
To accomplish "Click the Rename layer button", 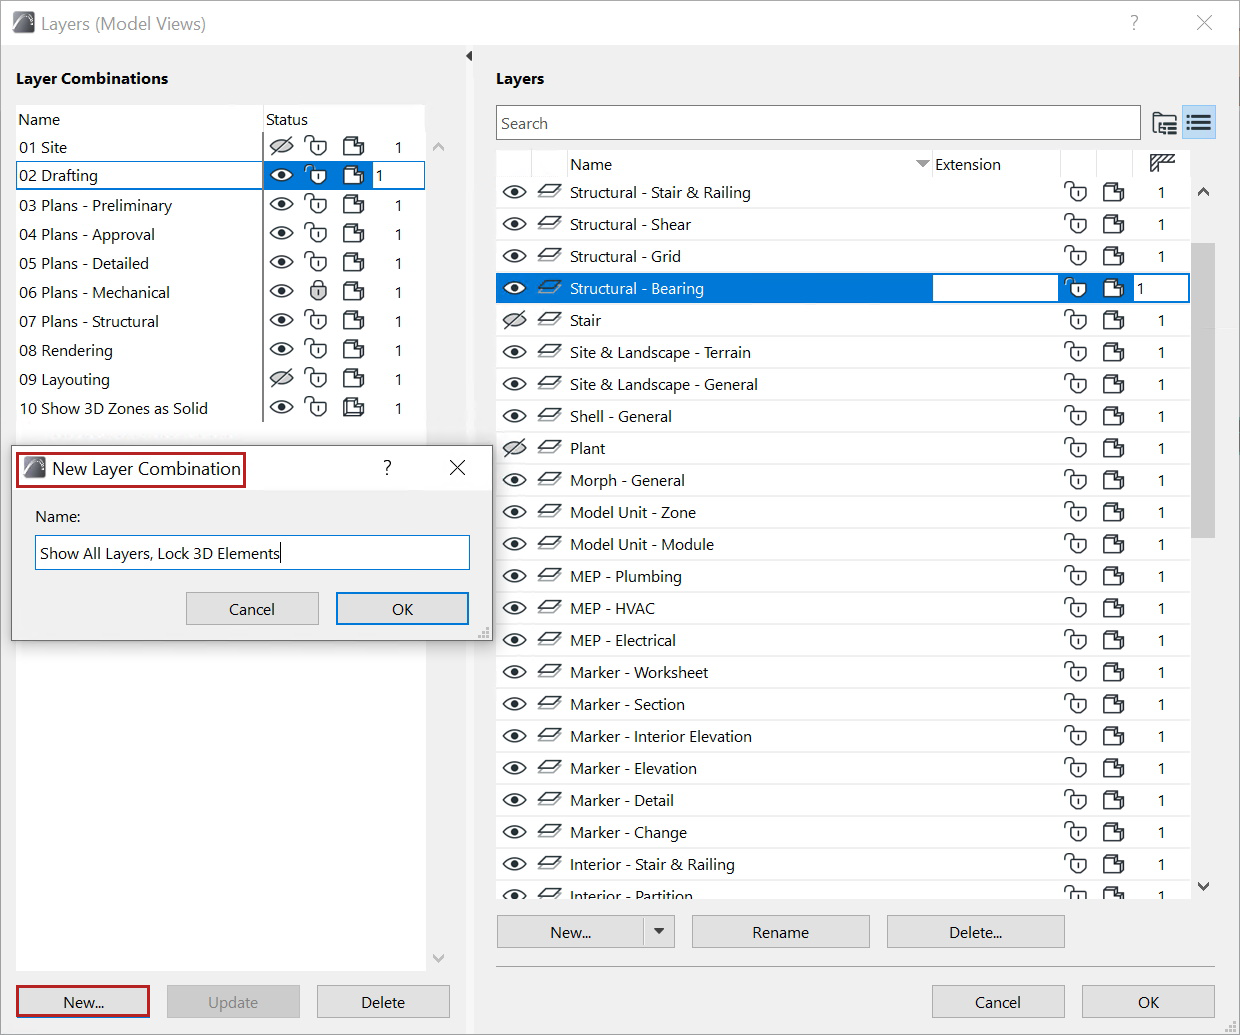I will [x=780, y=932].
